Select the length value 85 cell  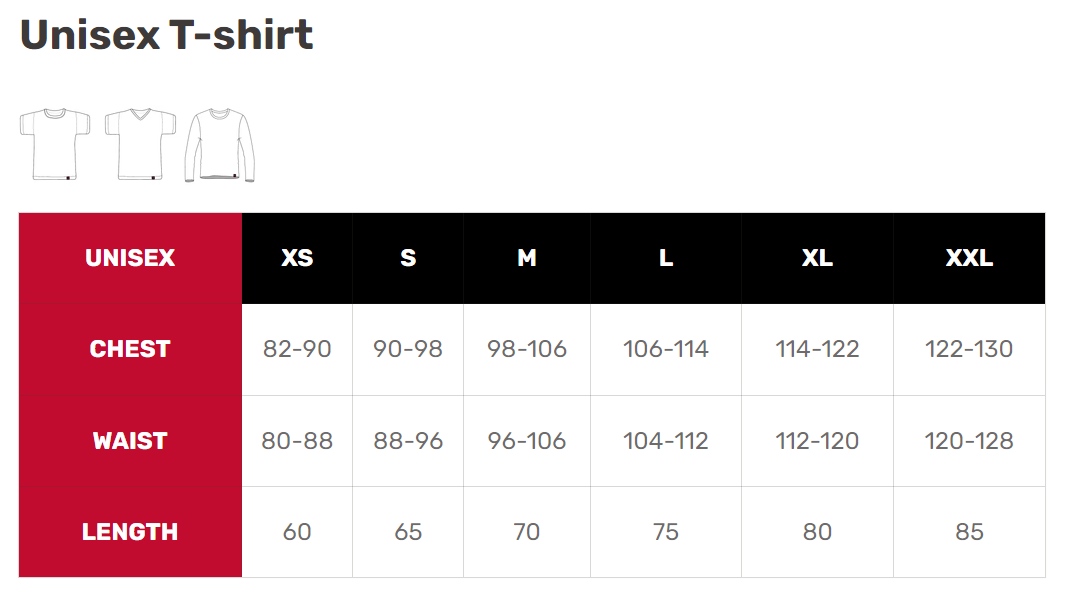coord(969,532)
